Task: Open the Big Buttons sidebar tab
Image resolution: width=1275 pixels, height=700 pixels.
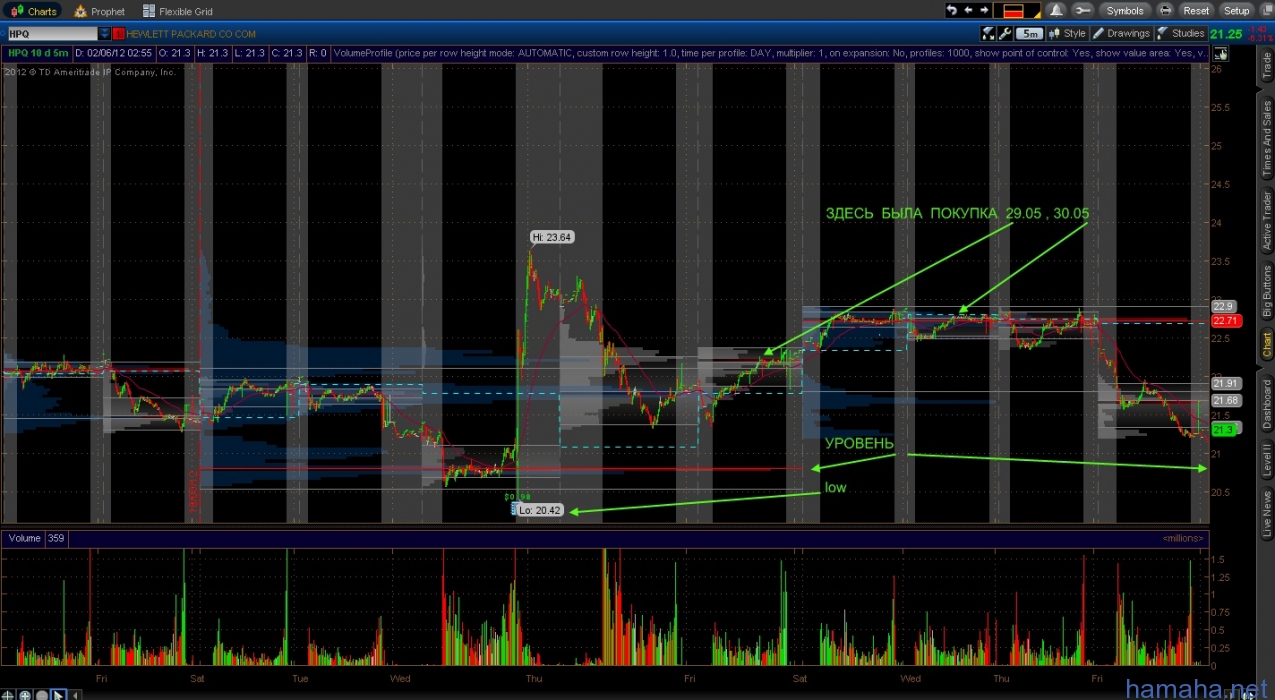Action: pyautogui.click(x=1266, y=291)
